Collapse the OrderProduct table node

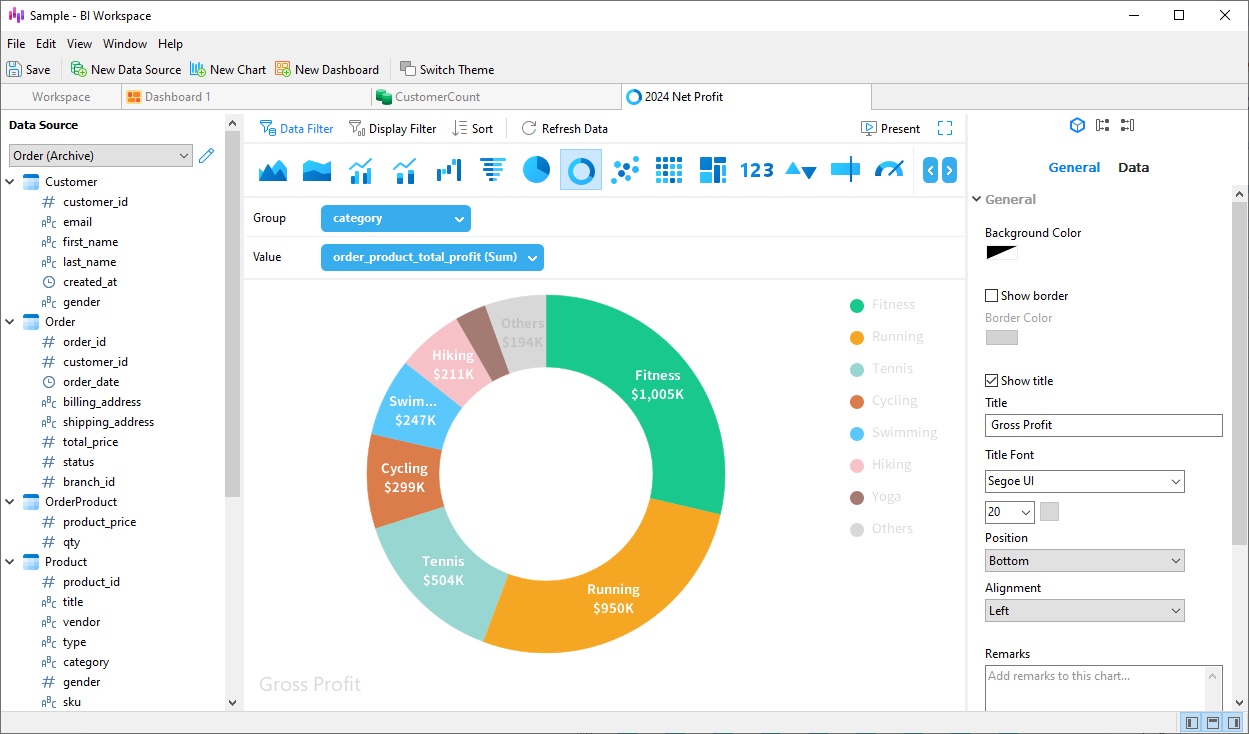point(9,502)
